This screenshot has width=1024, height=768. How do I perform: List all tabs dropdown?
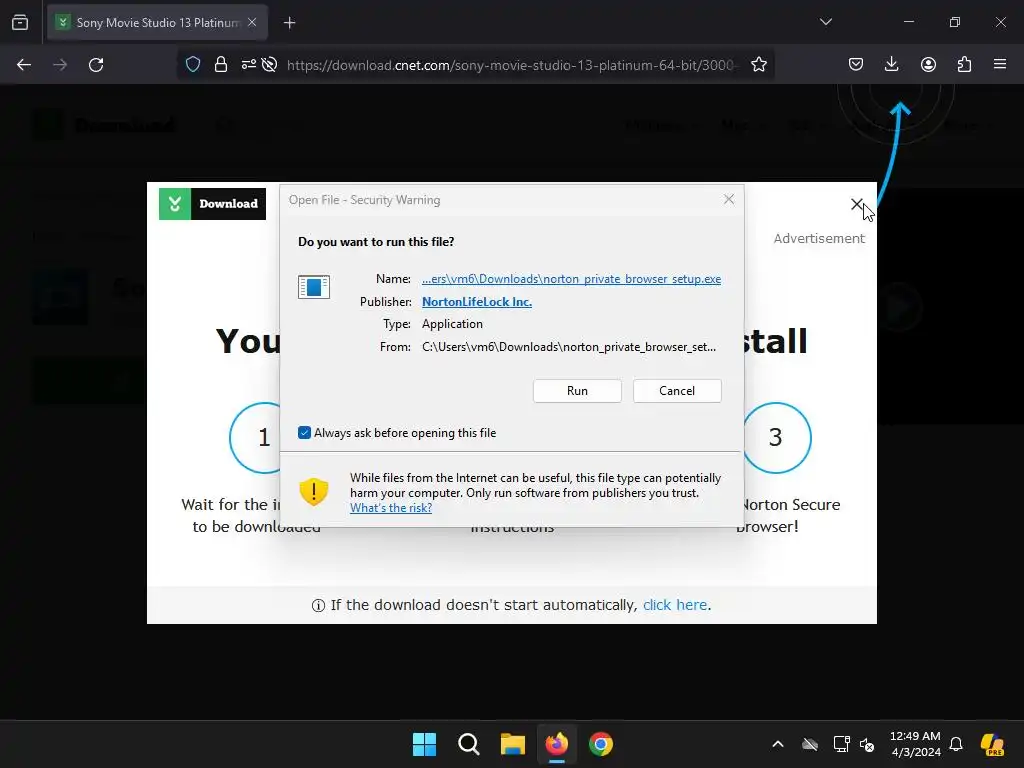tap(825, 22)
